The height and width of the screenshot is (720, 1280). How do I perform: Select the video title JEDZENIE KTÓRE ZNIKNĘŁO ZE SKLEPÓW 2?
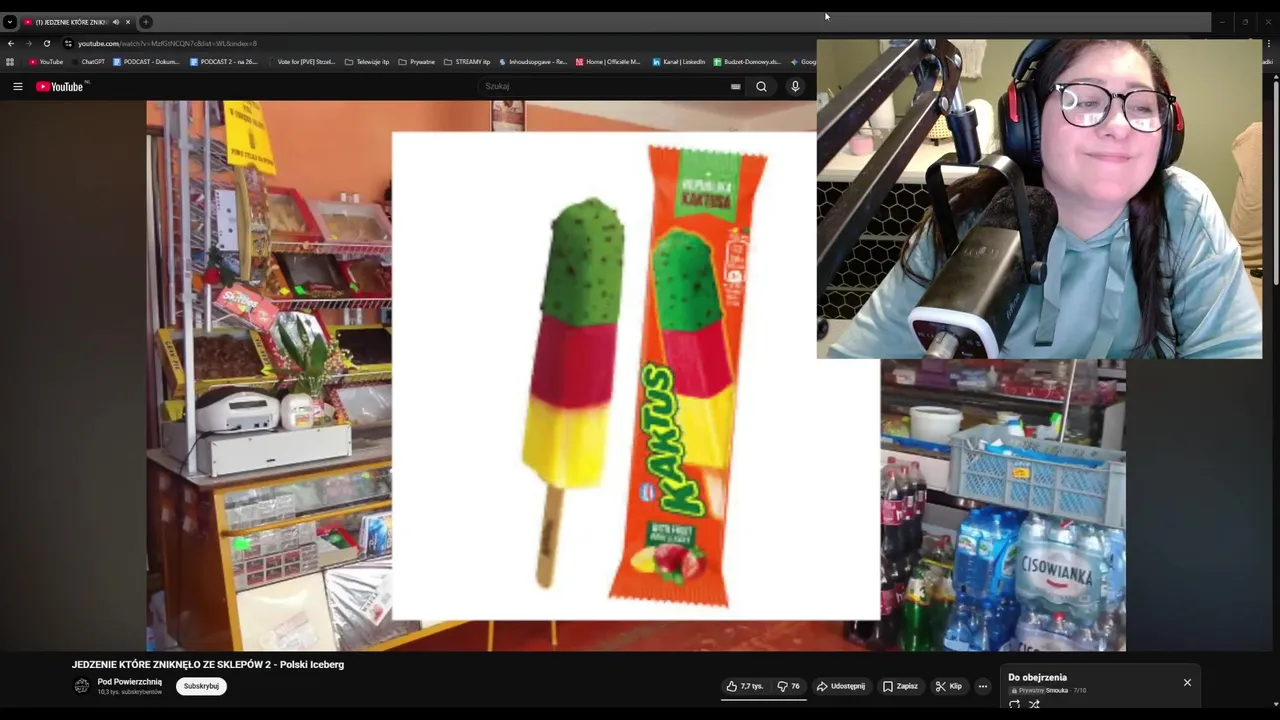pos(208,665)
